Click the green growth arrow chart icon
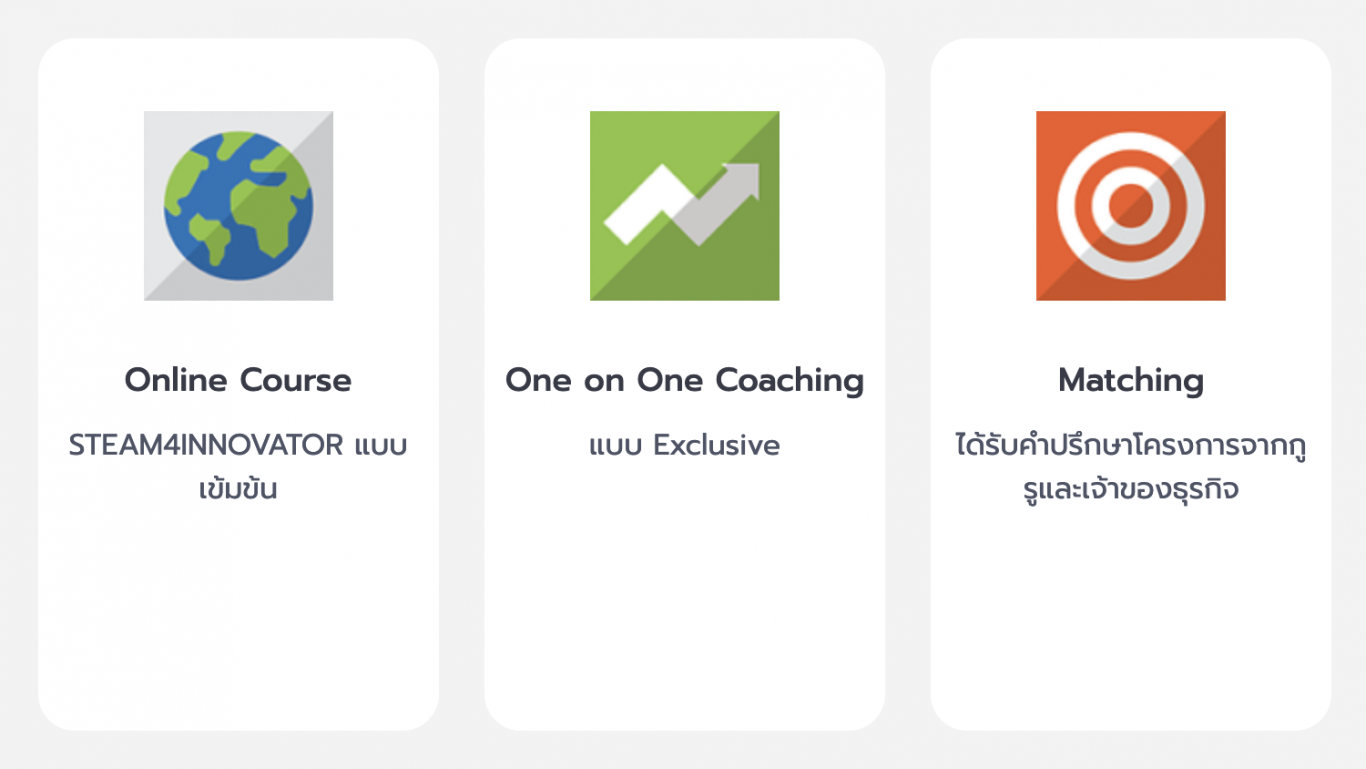This screenshot has height=769, width=1366. pyautogui.click(x=684, y=206)
